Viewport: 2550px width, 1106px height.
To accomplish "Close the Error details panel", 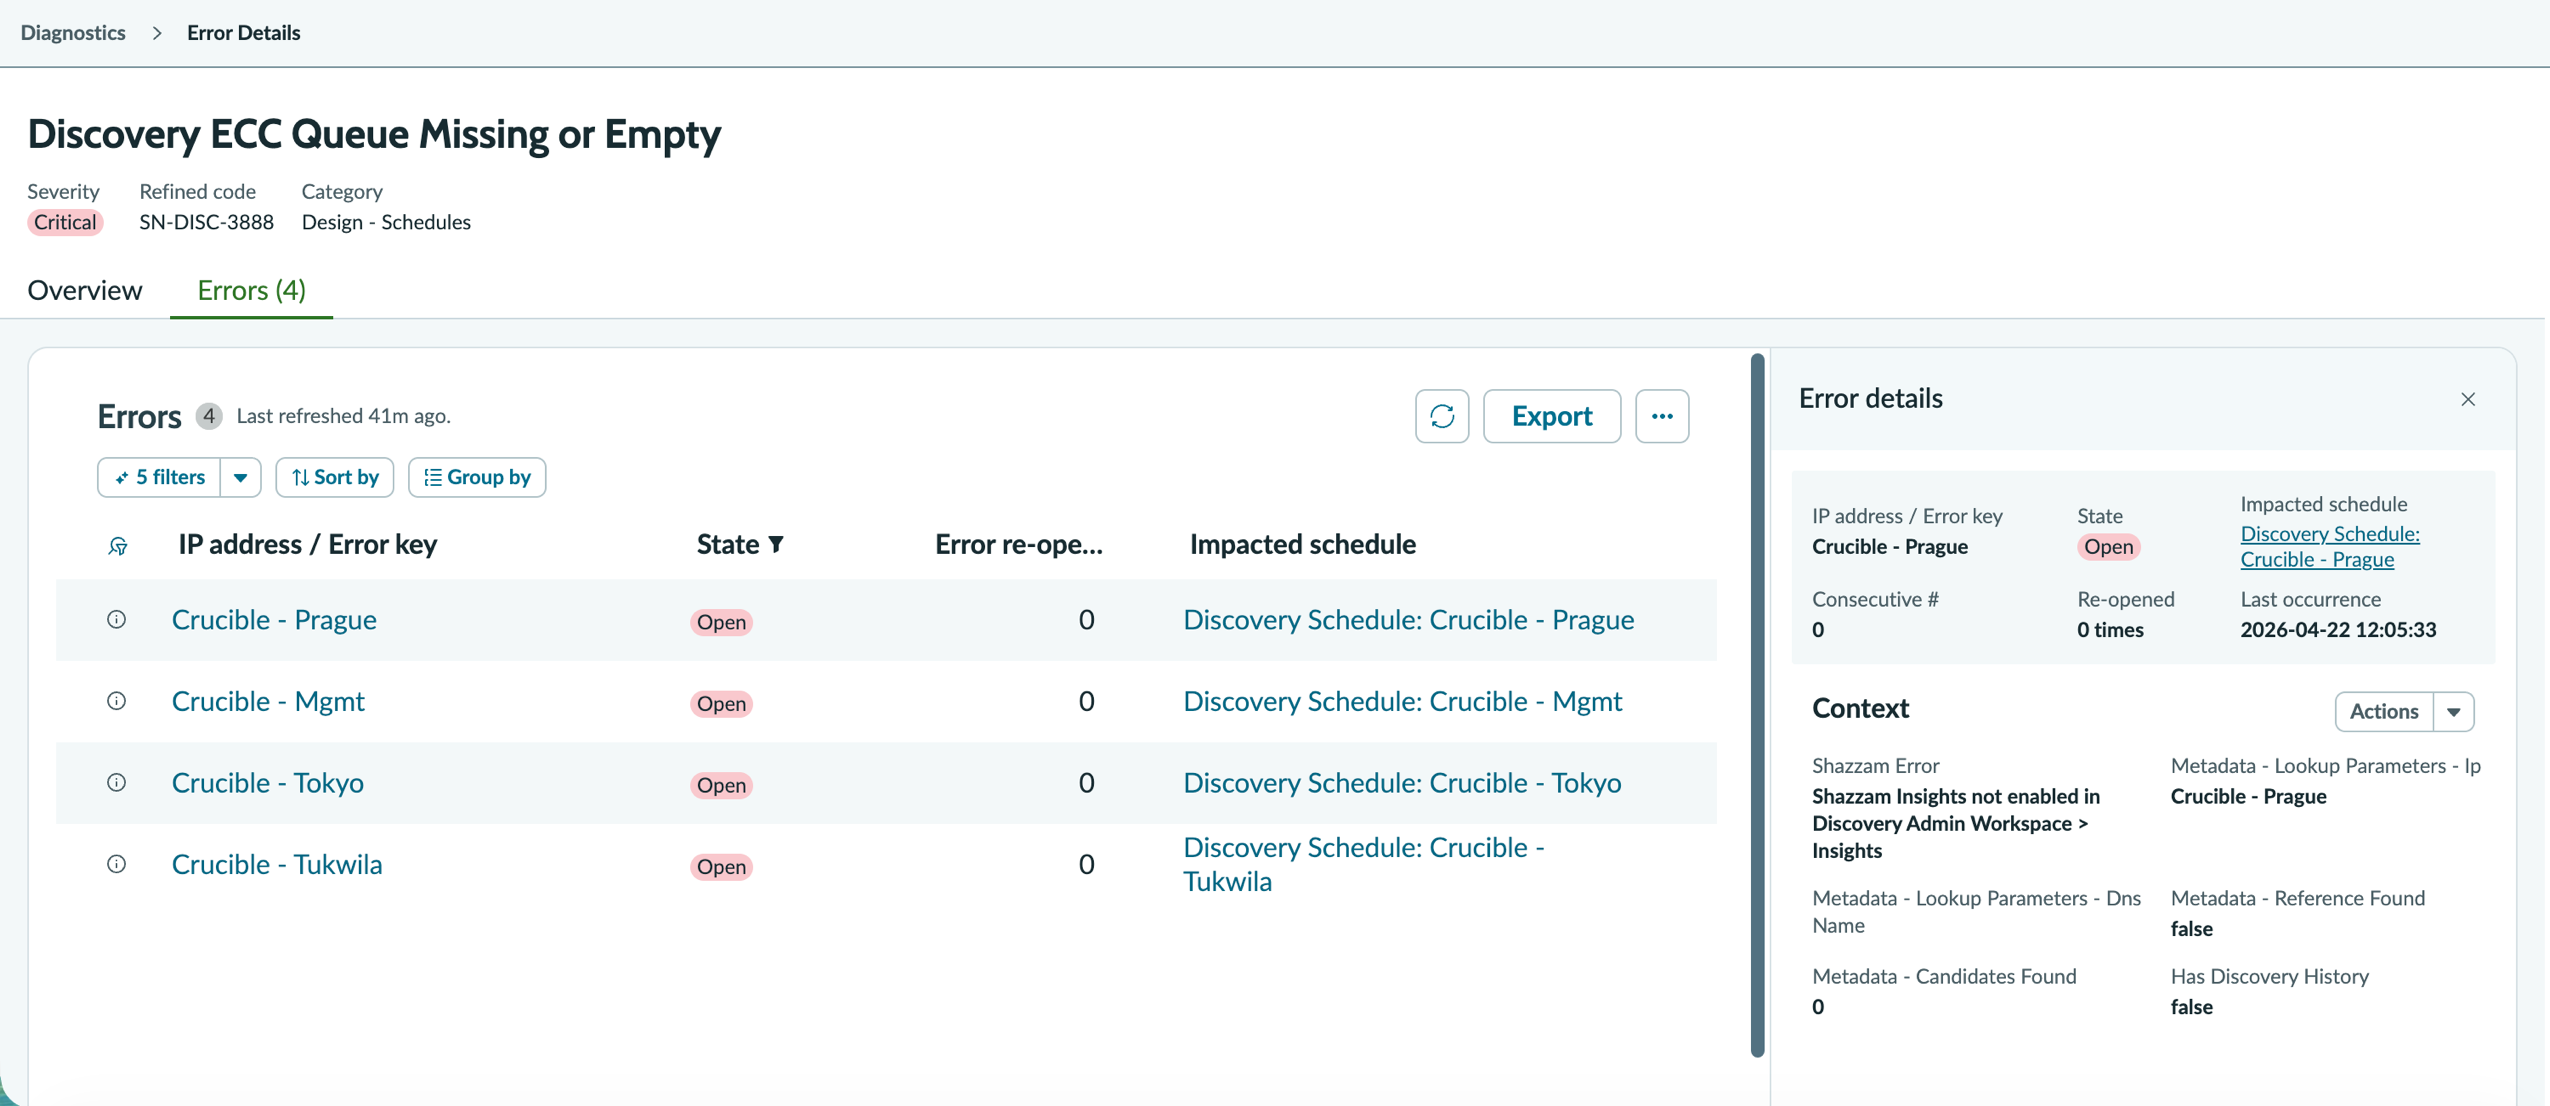I will (x=2467, y=399).
